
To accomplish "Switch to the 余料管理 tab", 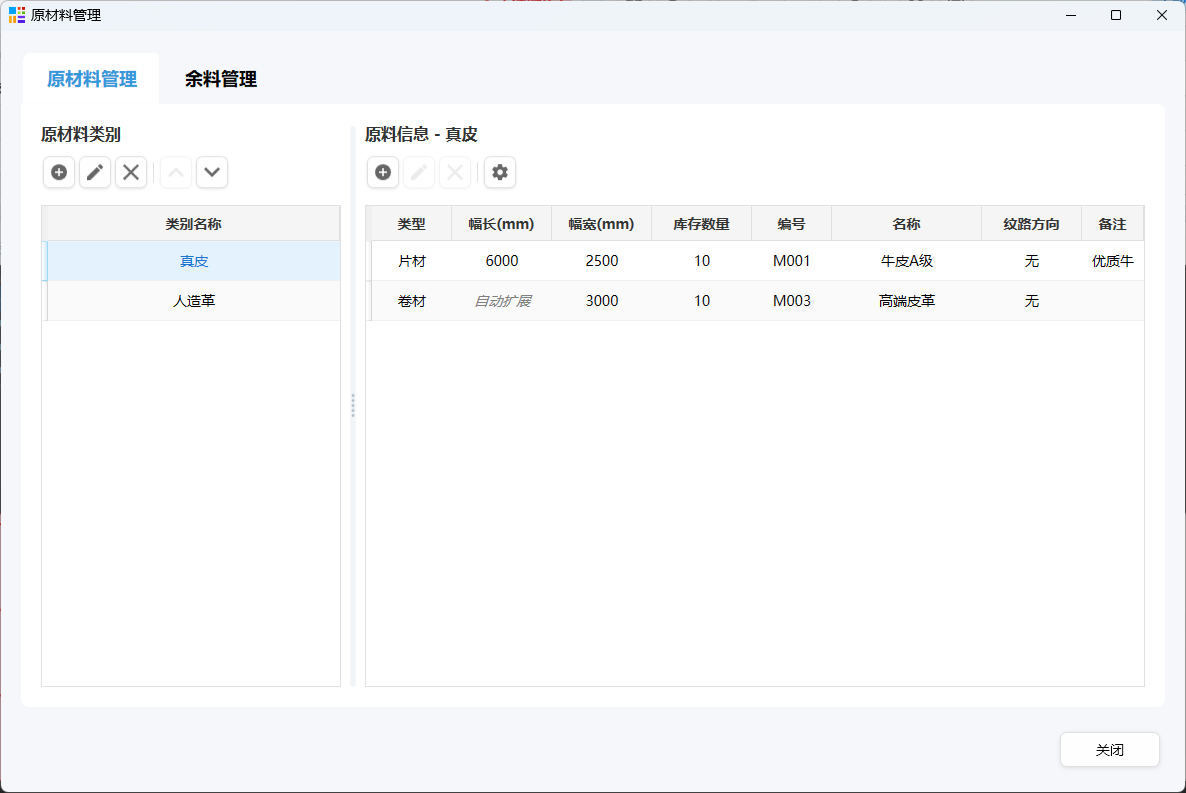I will pos(222,77).
